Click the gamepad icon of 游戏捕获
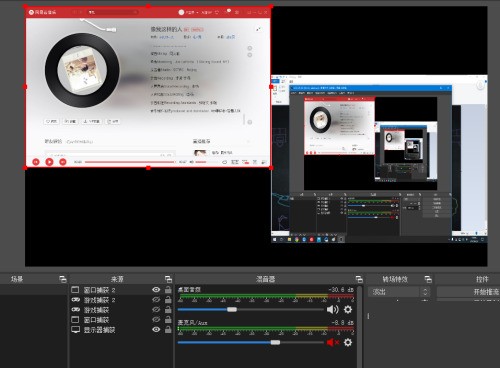 coord(75,310)
